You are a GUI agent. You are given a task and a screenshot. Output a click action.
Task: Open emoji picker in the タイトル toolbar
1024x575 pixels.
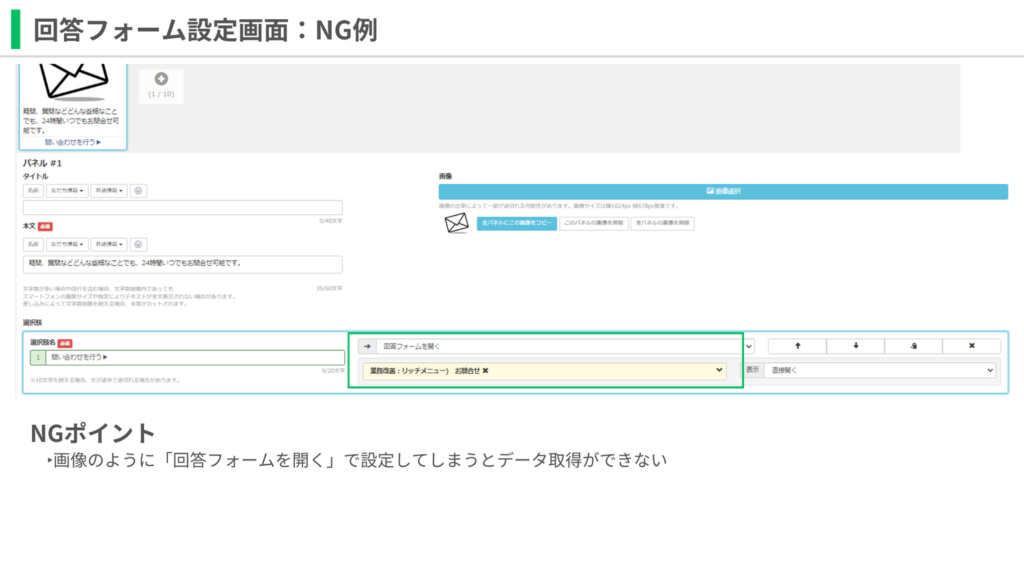coord(138,190)
